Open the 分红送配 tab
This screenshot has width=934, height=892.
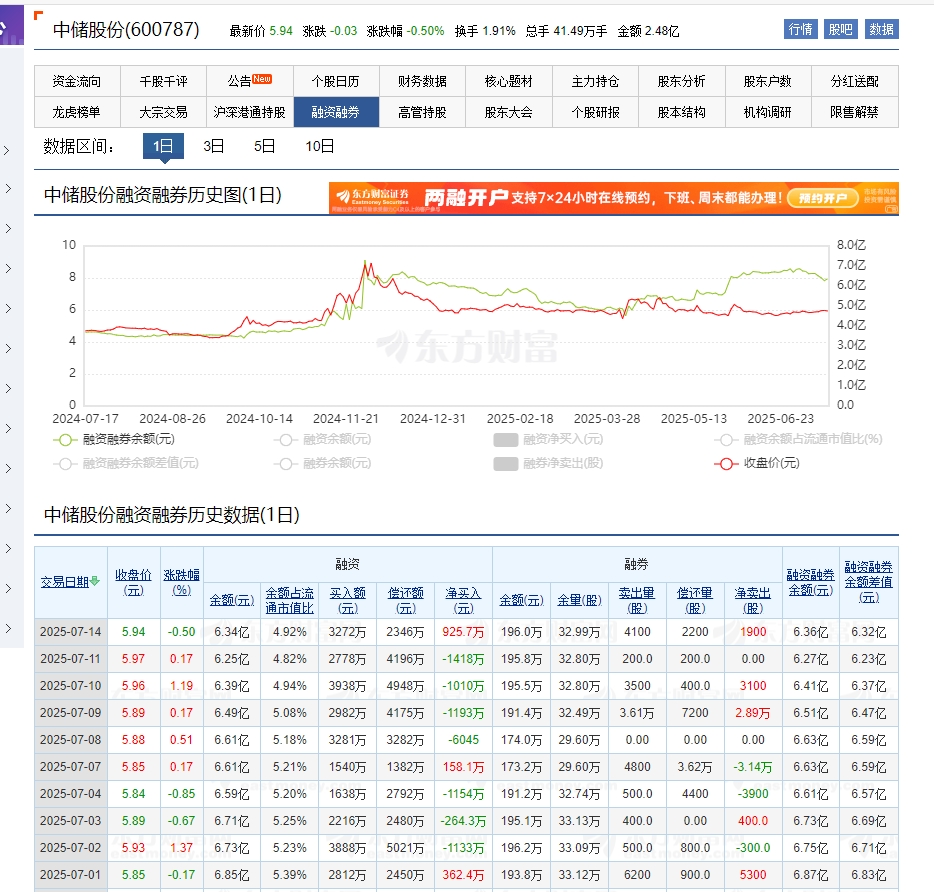tap(855, 81)
